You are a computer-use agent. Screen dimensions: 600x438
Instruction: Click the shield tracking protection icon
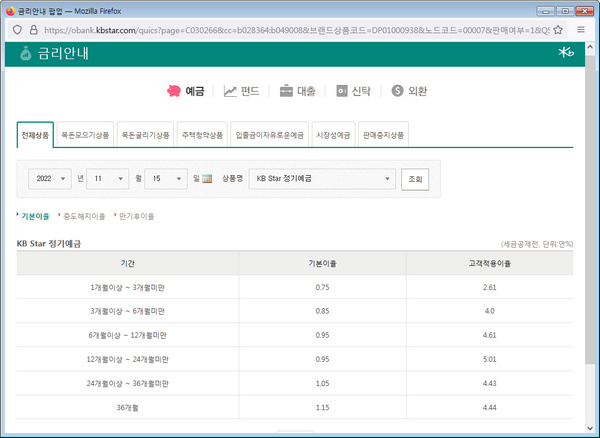click(17, 30)
